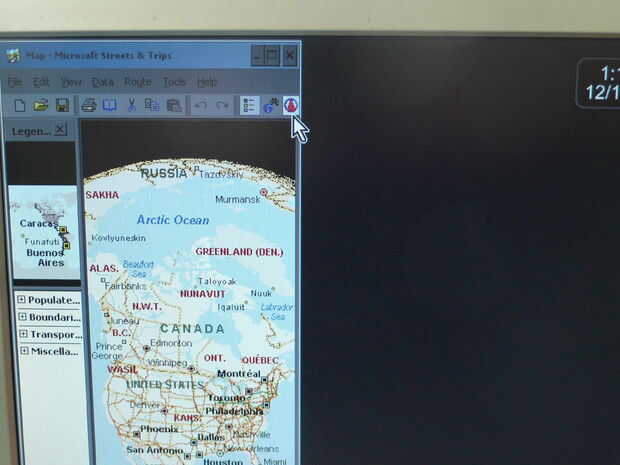Click the desktop clock gadget

[x=599, y=83]
